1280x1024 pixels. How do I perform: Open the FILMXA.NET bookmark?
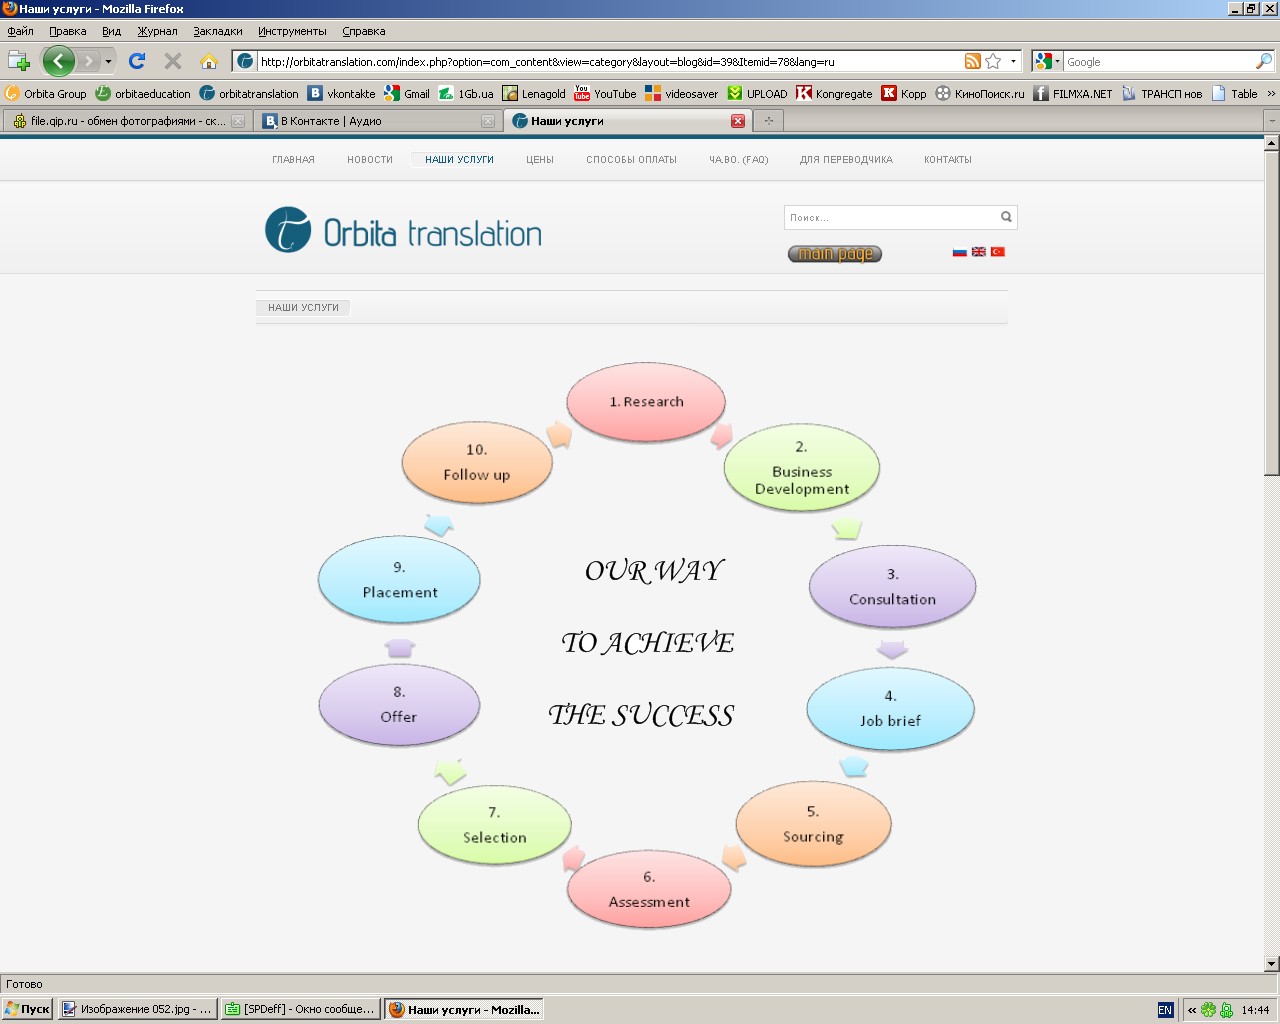pyautogui.click(x=1073, y=94)
